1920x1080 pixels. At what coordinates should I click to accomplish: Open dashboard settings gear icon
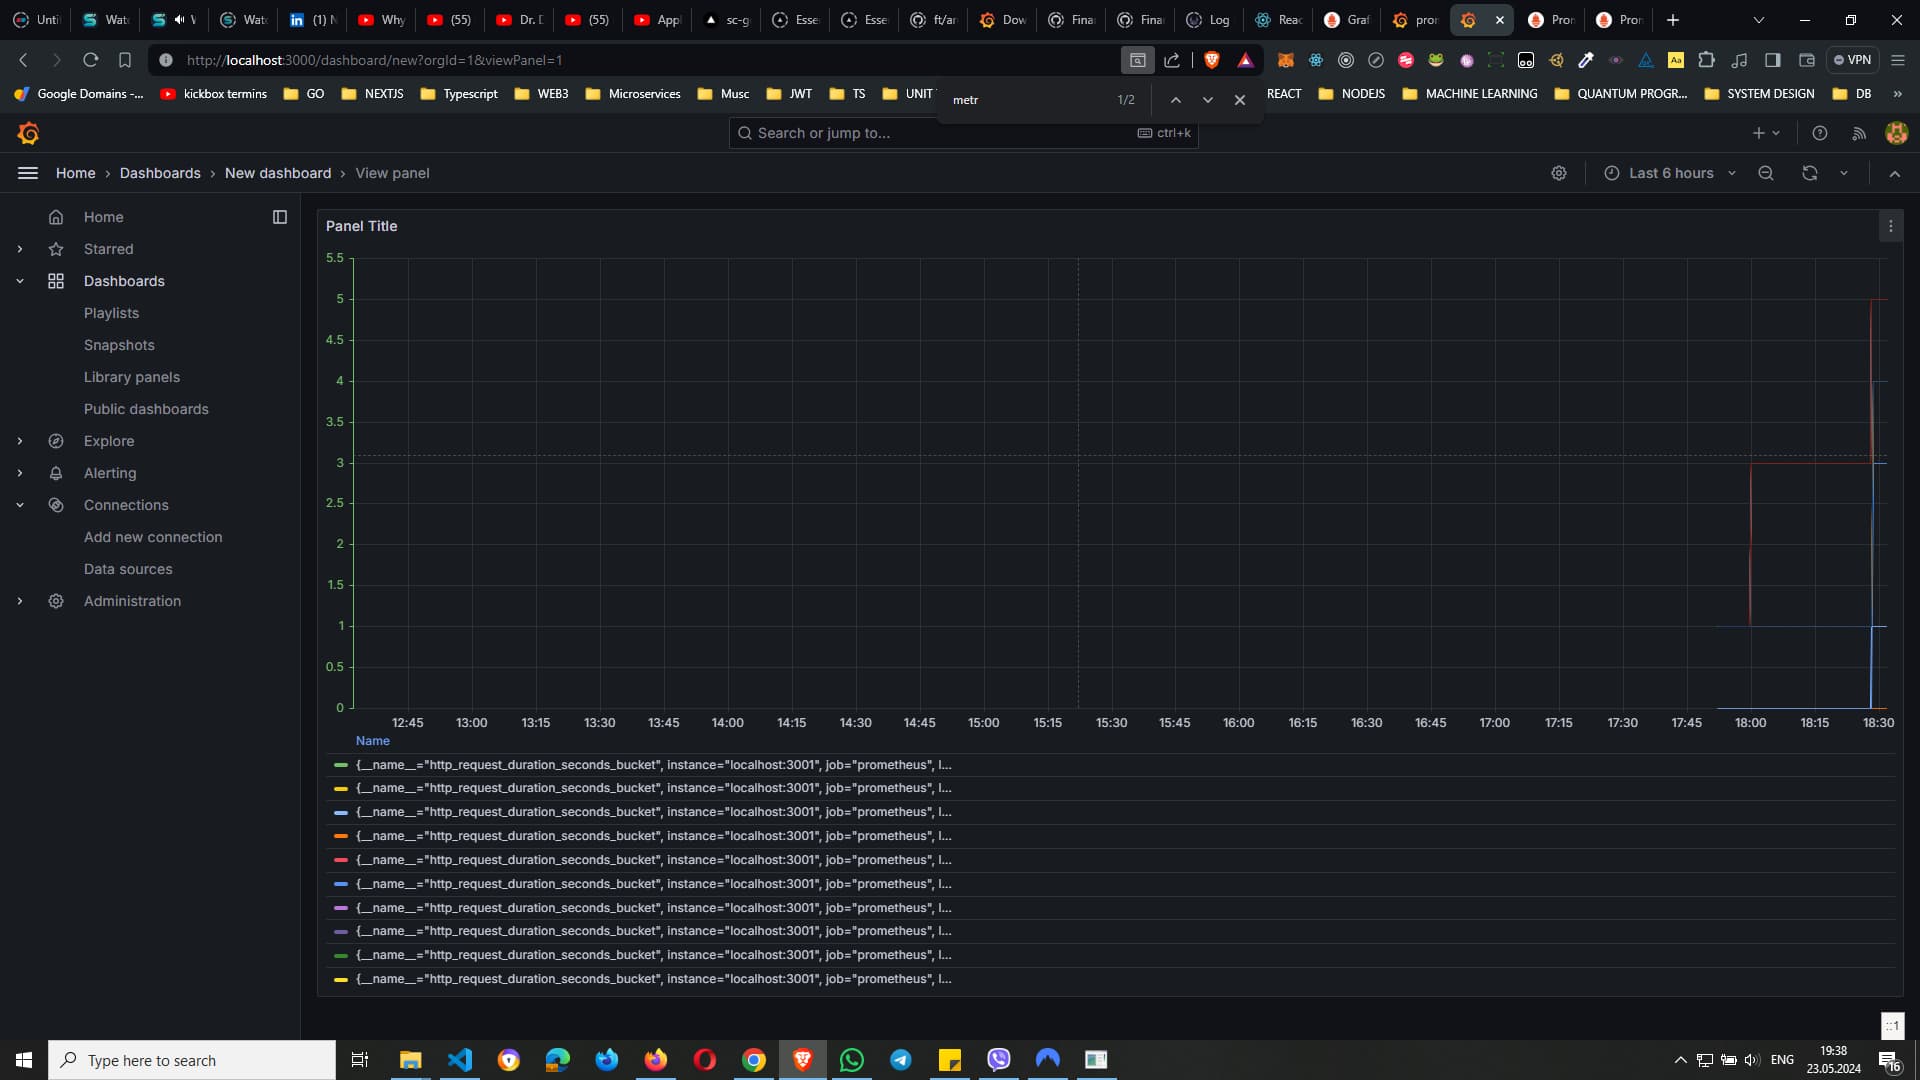[1559, 173]
